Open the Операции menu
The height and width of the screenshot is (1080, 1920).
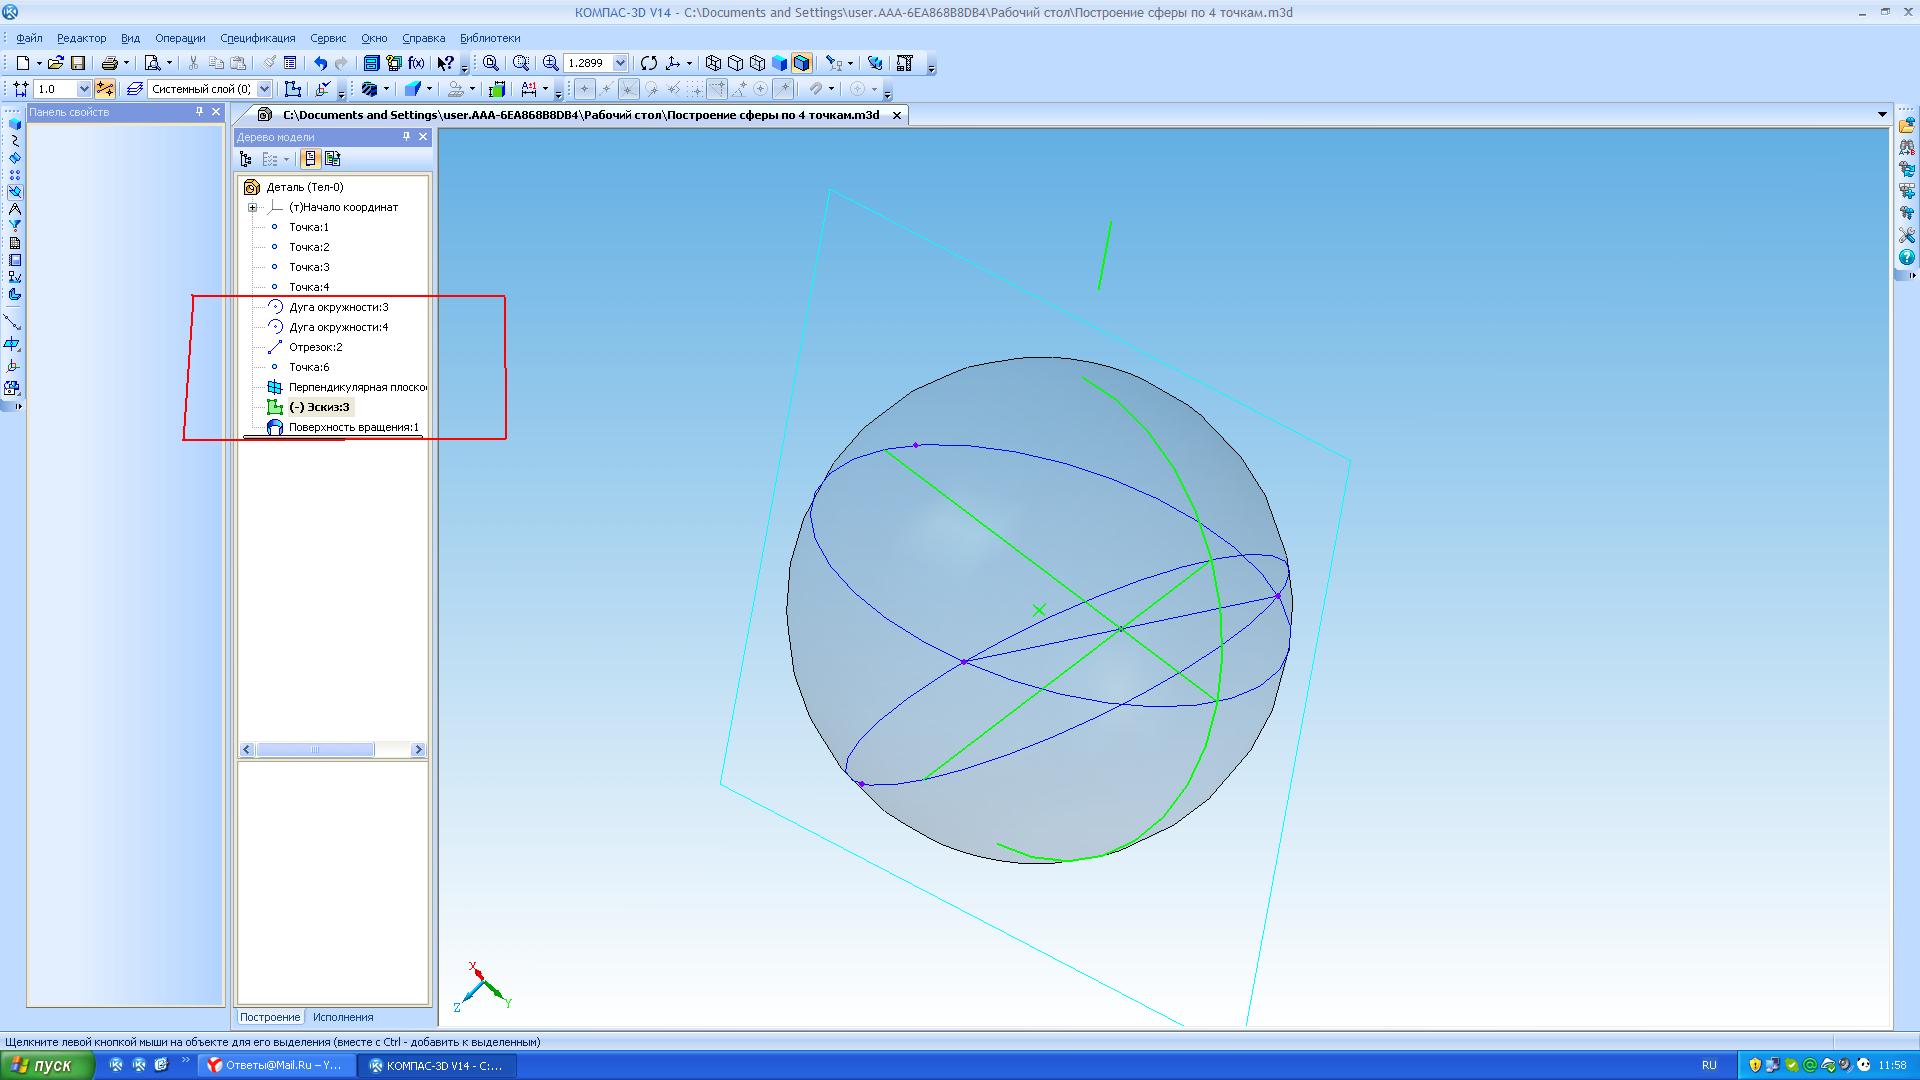(x=180, y=38)
